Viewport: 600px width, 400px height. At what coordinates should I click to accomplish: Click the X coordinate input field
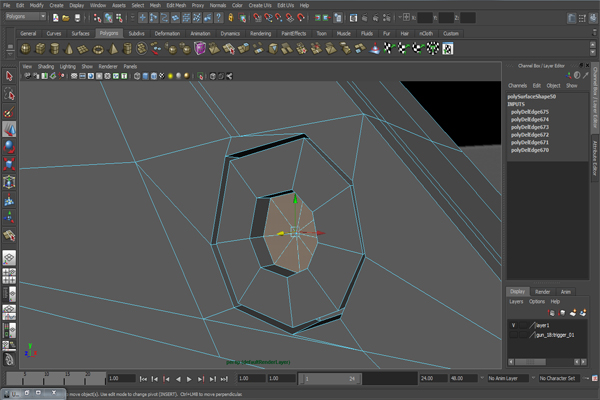424,18
